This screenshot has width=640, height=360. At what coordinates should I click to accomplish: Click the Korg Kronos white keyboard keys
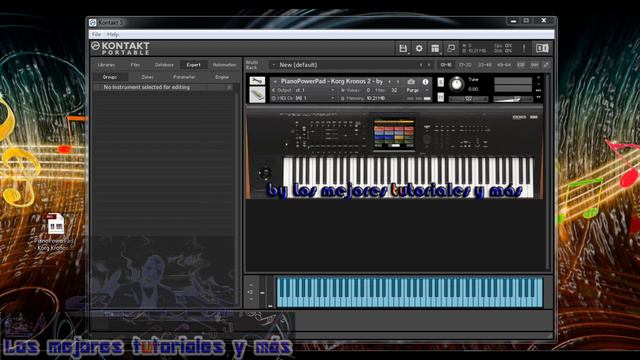[x=408, y=178]
